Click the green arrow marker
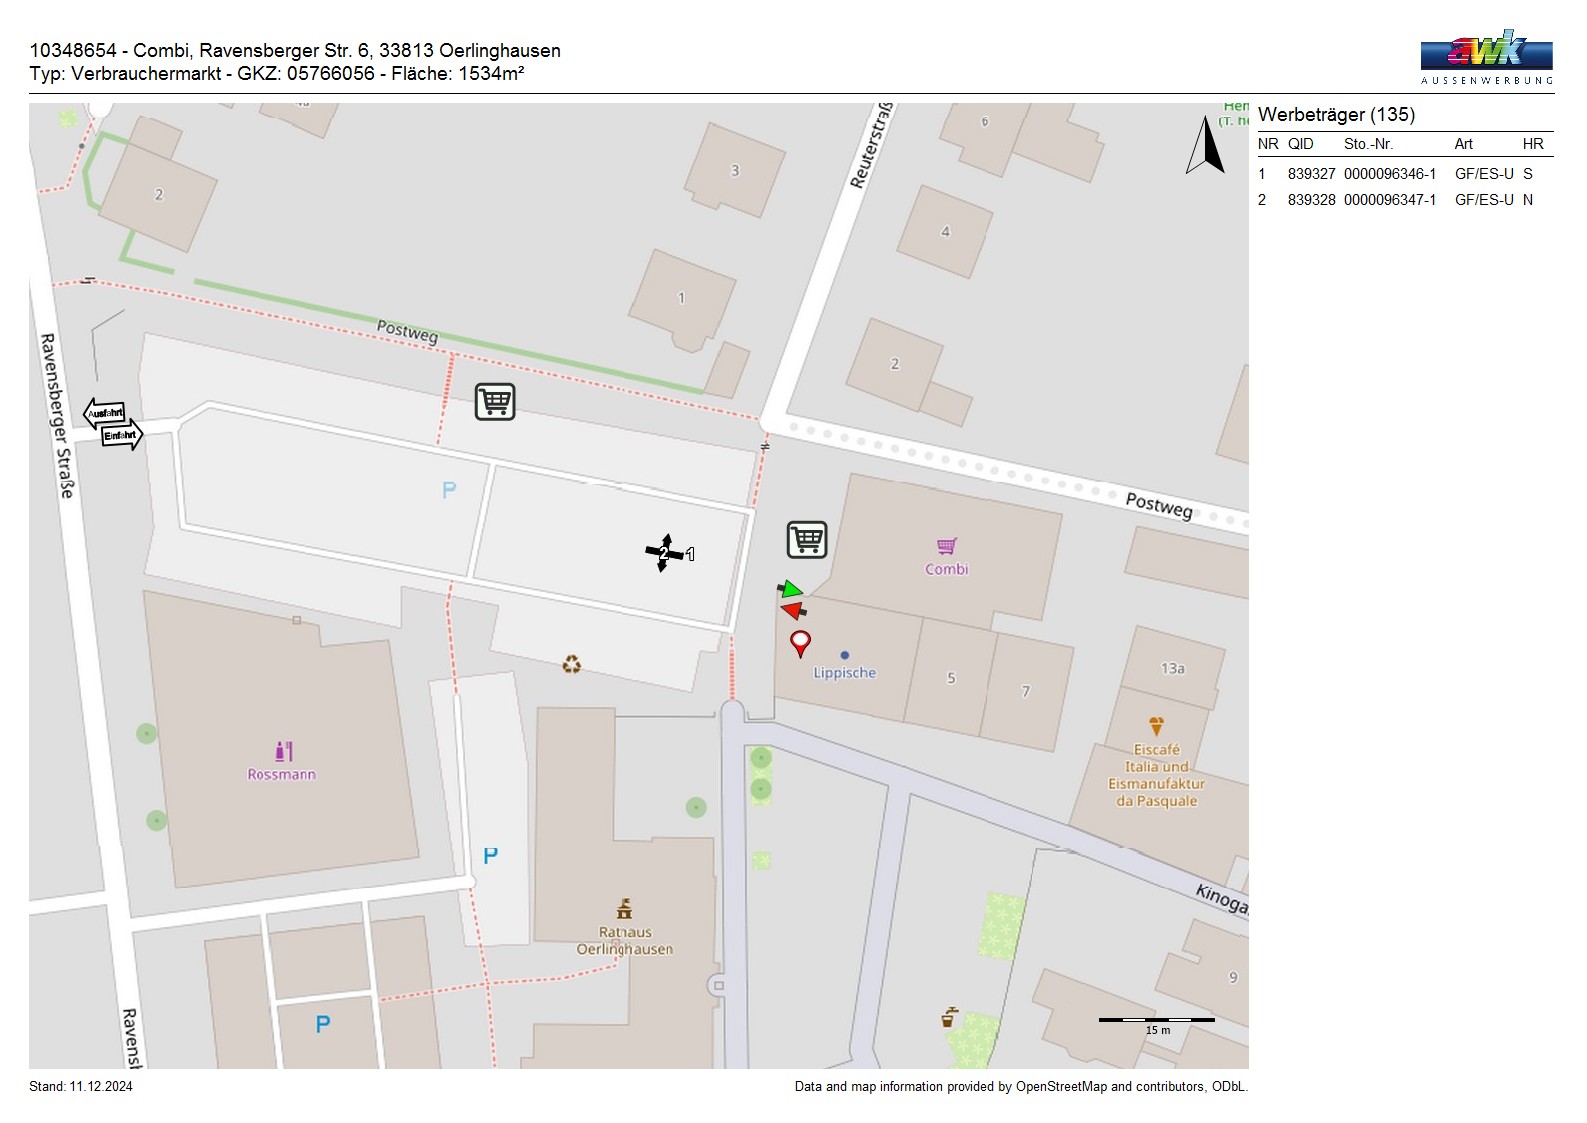 point(791,589)
